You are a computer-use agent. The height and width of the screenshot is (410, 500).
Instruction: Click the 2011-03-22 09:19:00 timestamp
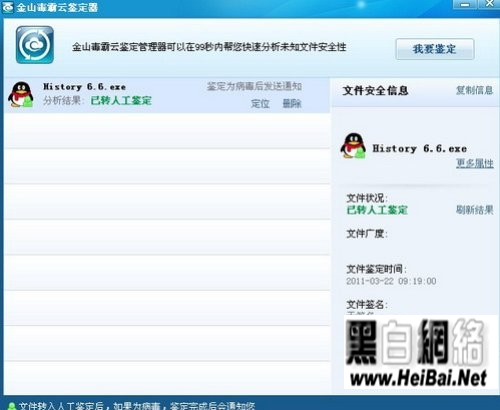tap(391, 281)
